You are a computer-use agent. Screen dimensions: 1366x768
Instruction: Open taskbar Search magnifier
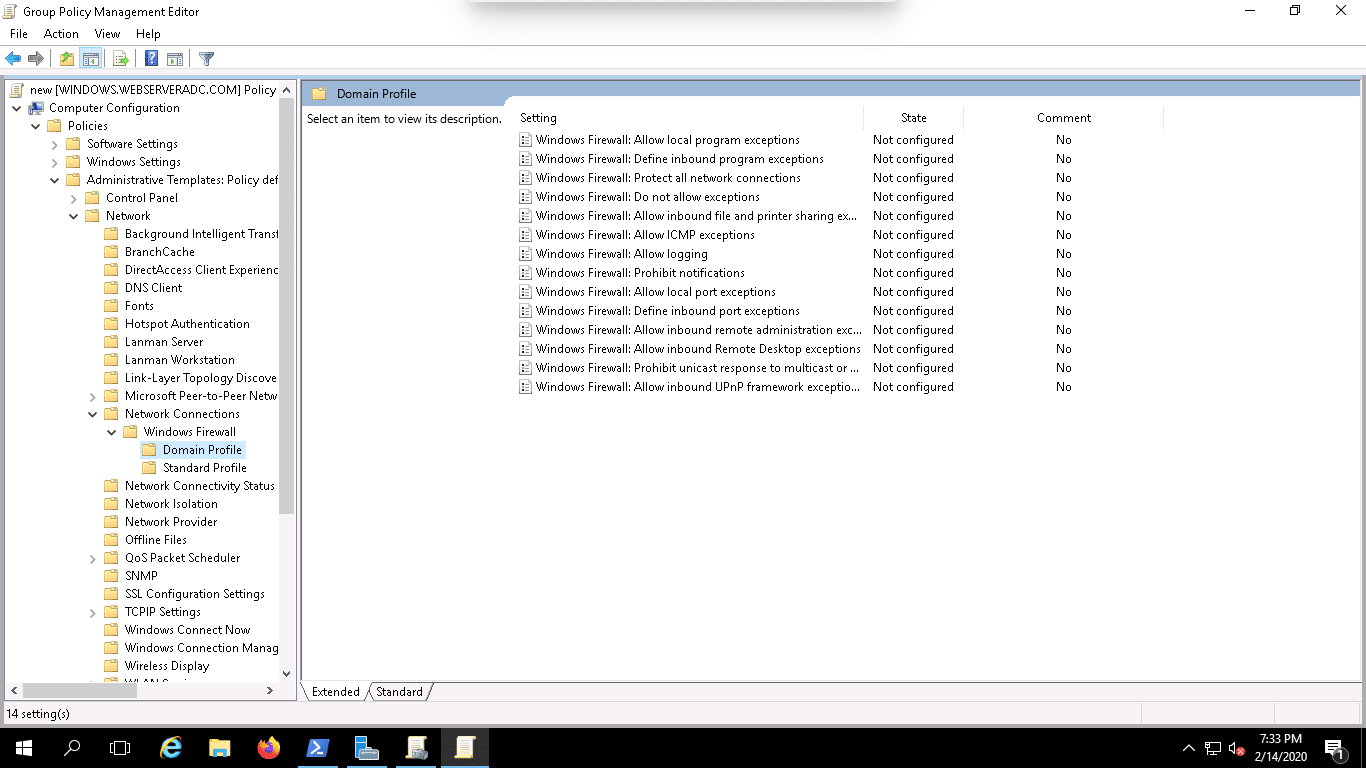[x=72, y=747]
